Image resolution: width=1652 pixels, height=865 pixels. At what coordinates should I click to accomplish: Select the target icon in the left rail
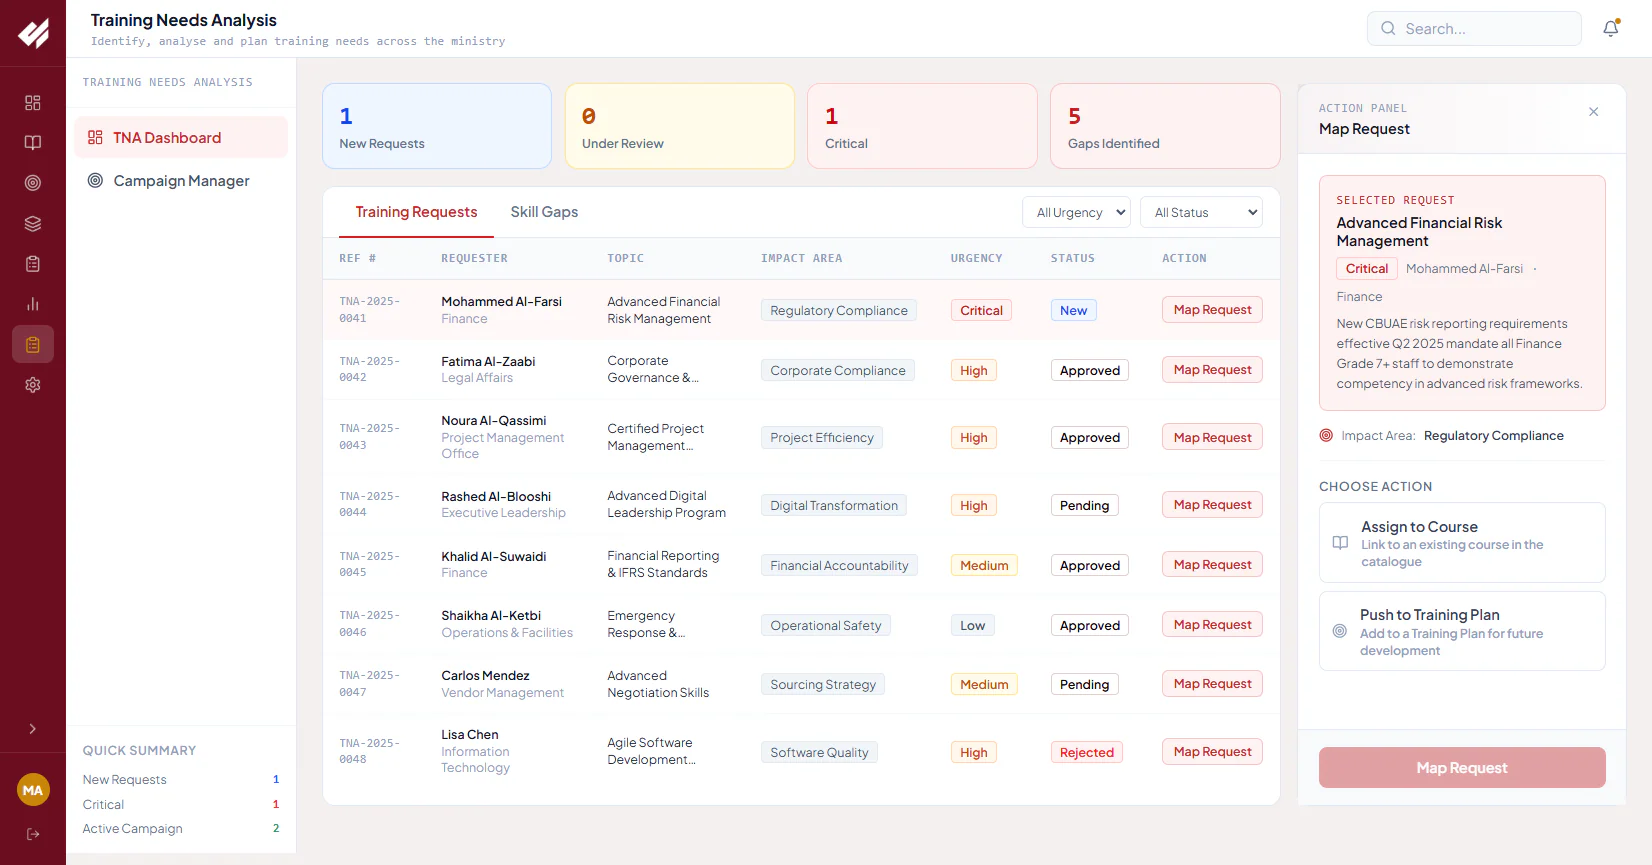(x=33, y=183)
